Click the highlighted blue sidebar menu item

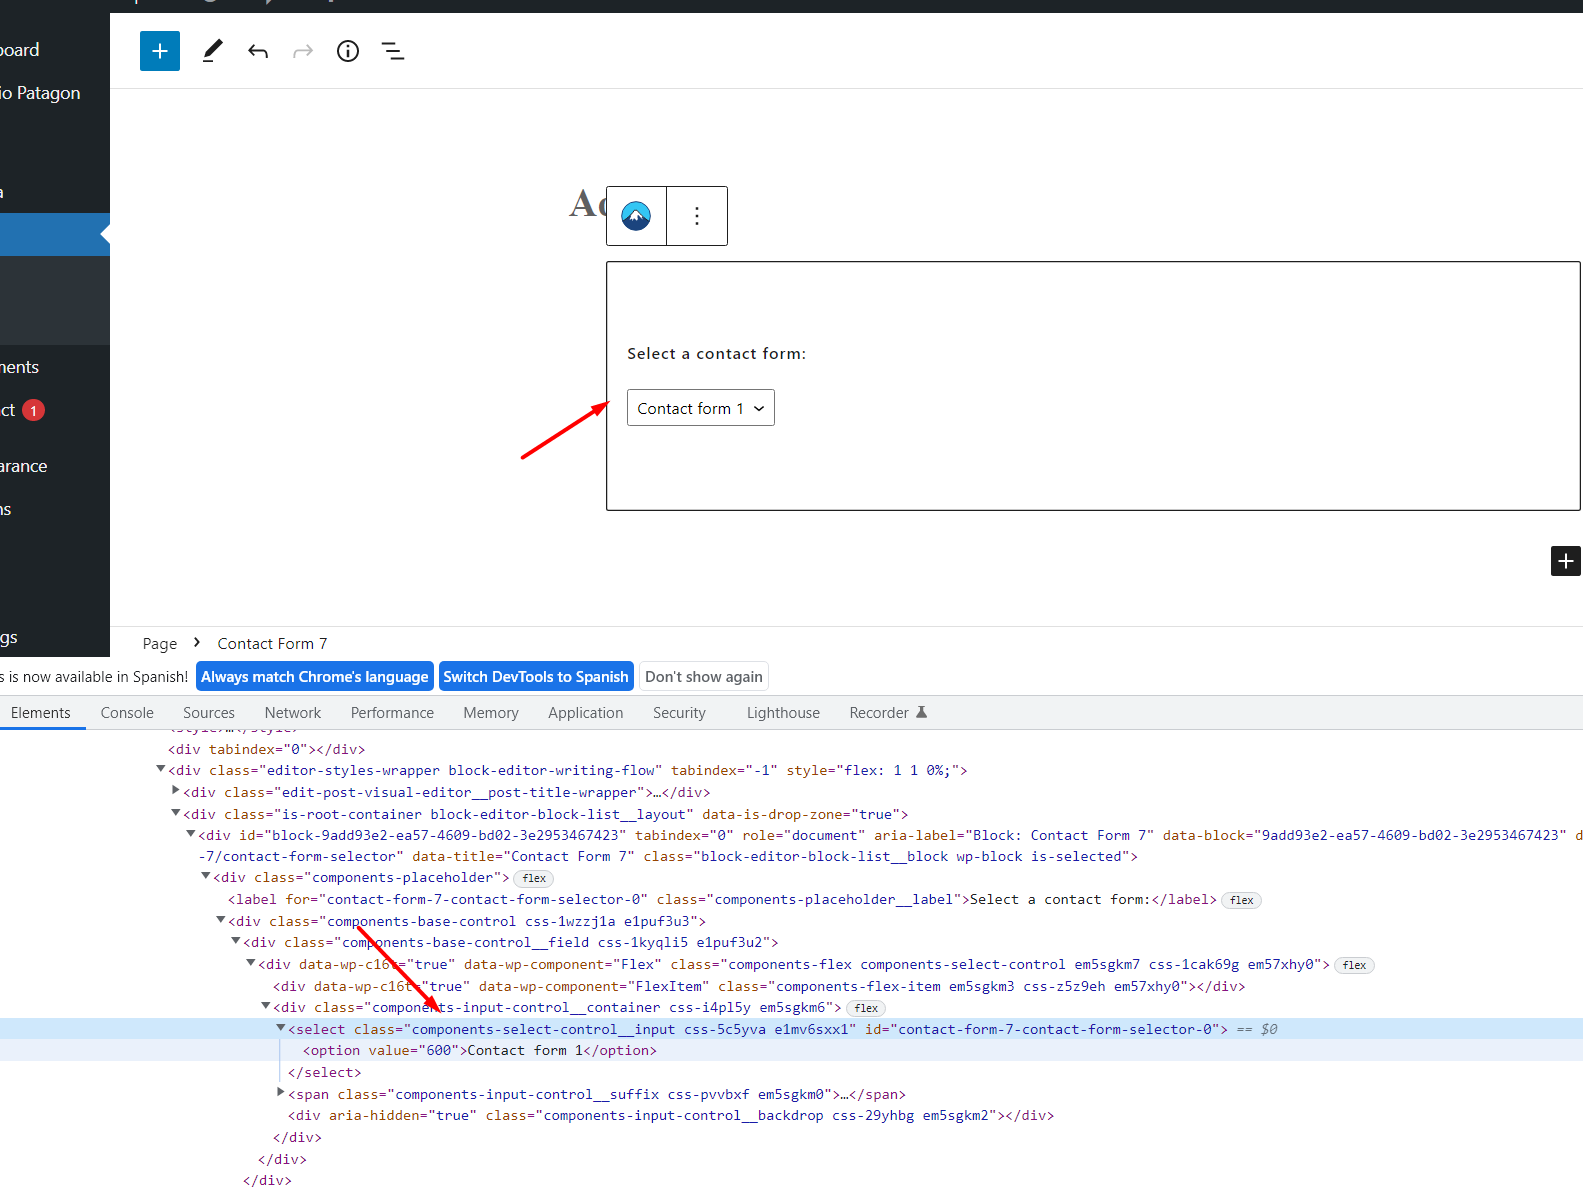[x=55, y=234]
